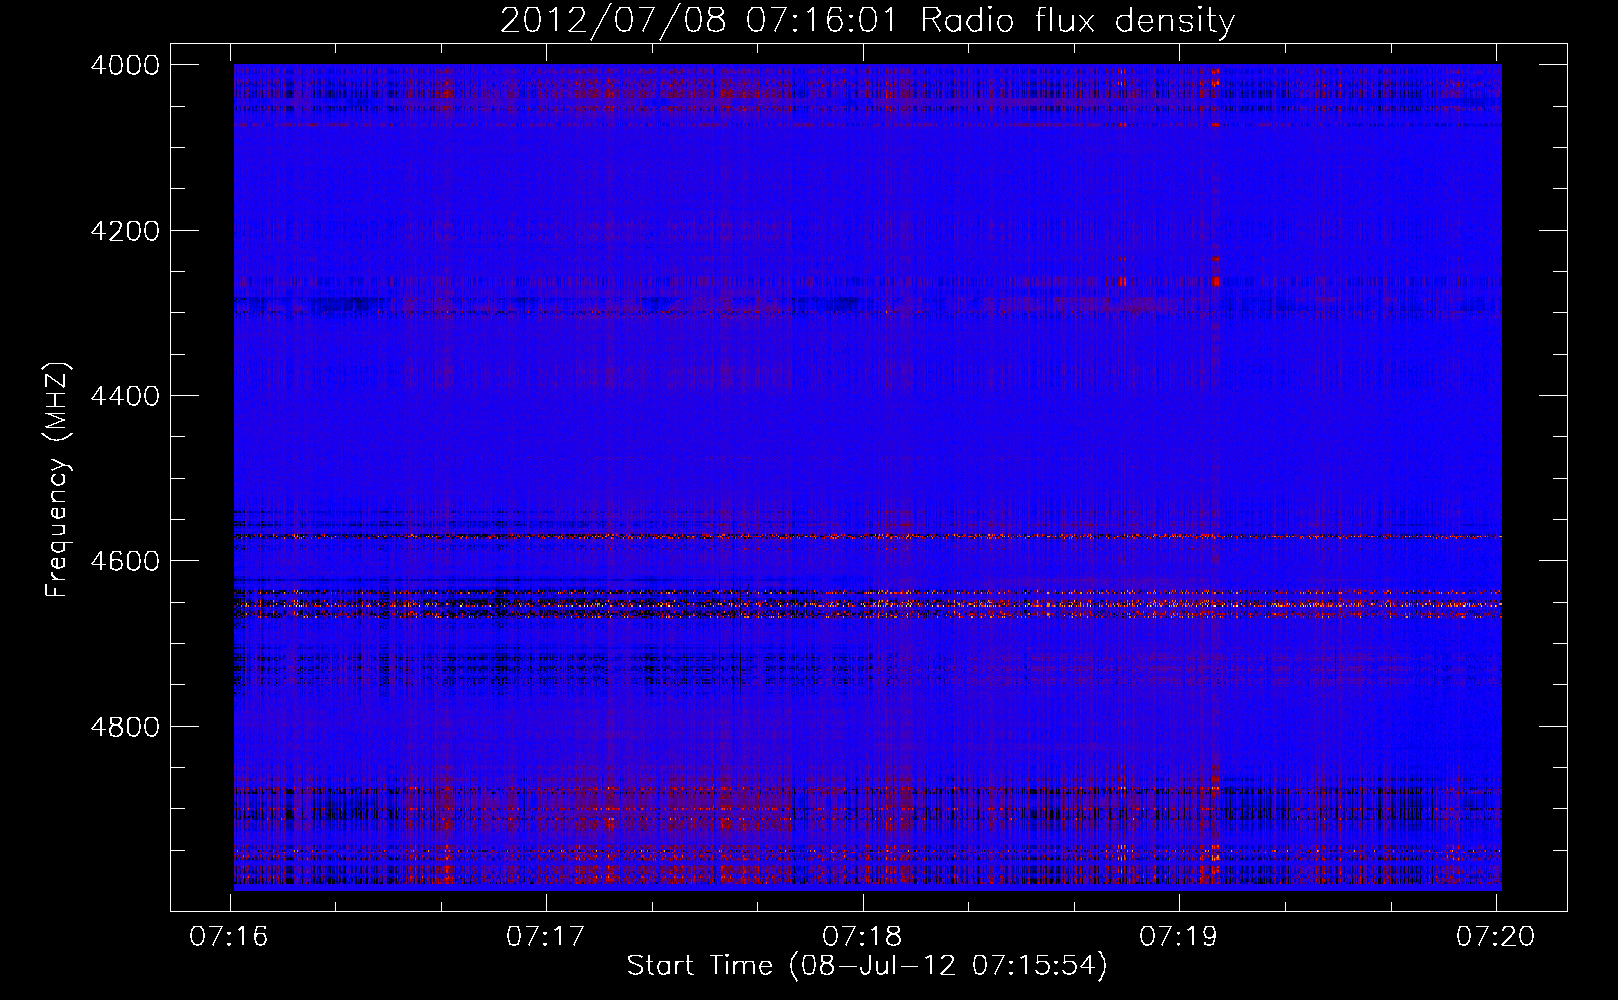Click the 4800 frequency tick label
The height and width of the screenshot is (1000, 1618).
pos(125,727)
